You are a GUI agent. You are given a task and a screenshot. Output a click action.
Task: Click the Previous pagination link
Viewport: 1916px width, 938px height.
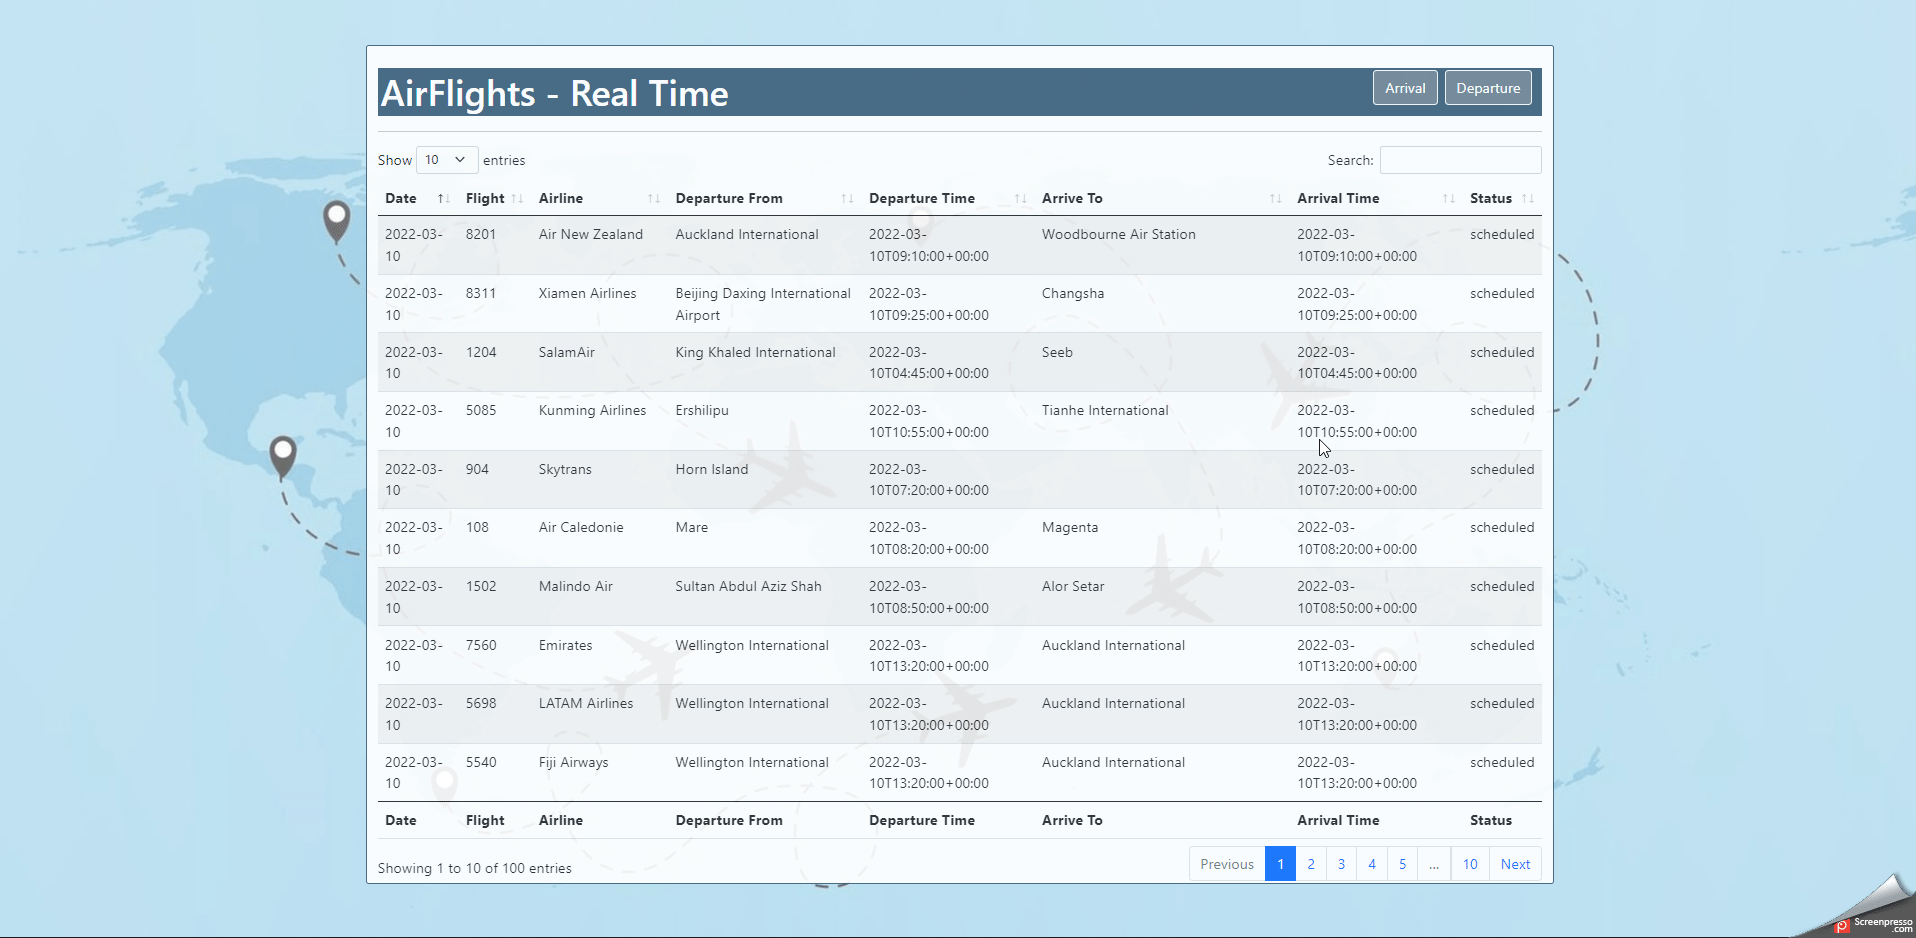point(1226,864)
